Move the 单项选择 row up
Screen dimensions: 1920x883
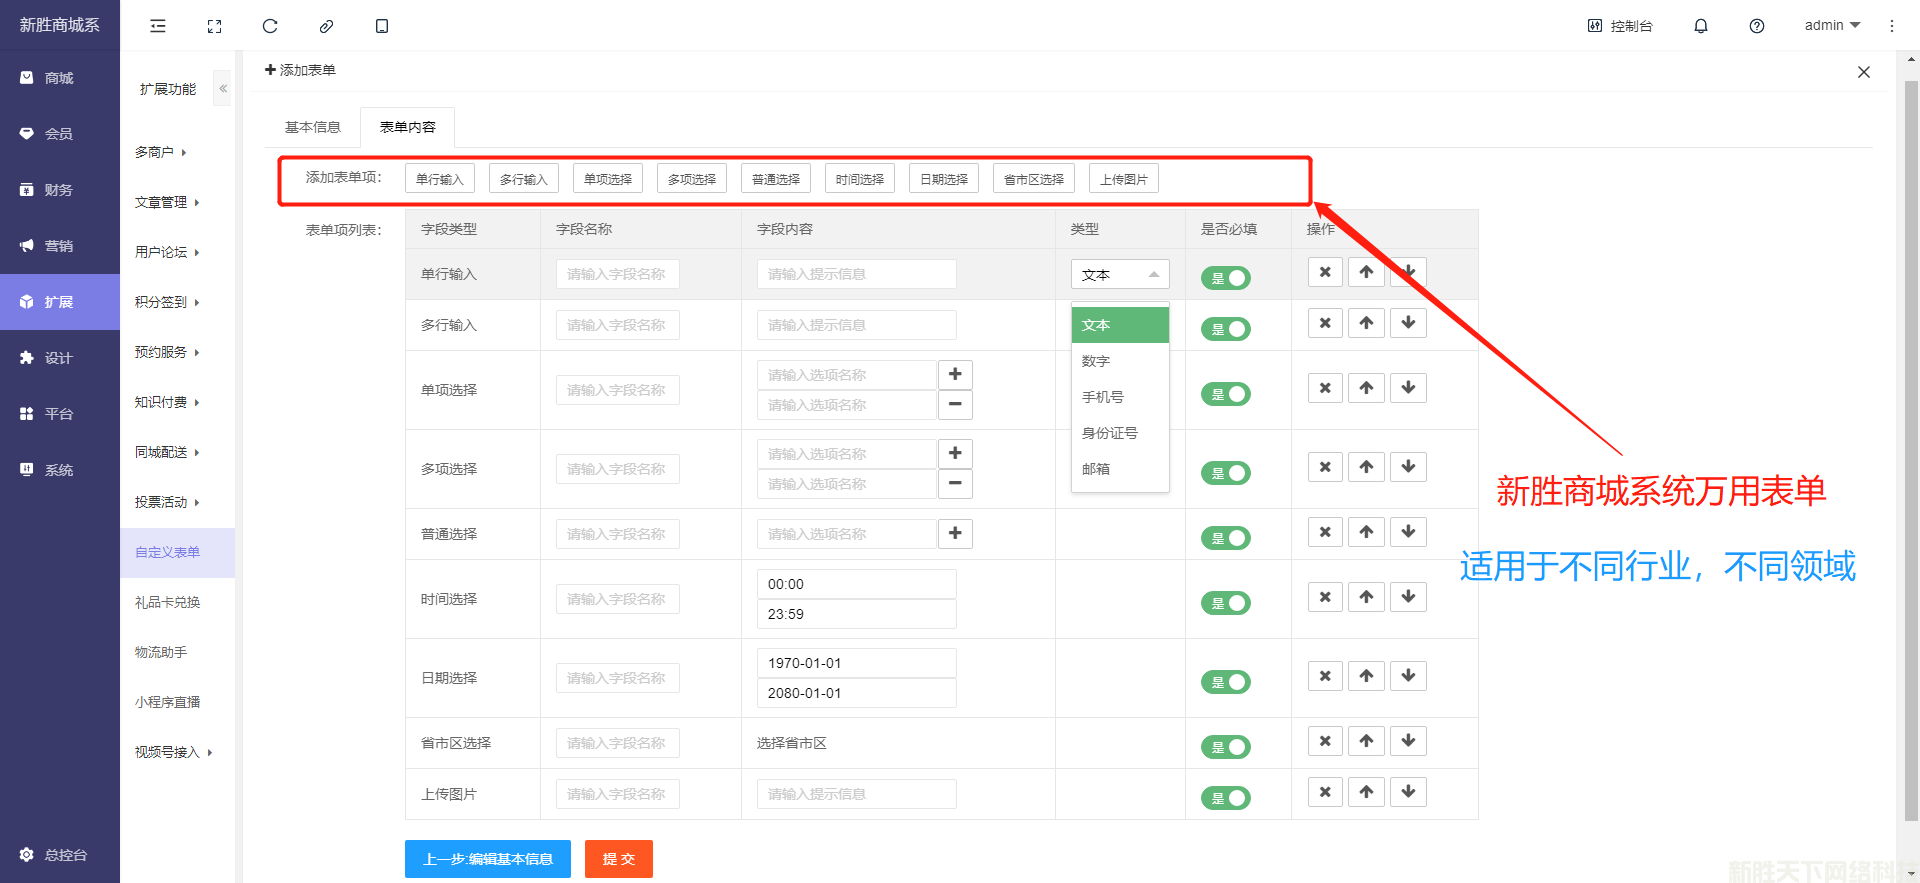pos(1366,388)
